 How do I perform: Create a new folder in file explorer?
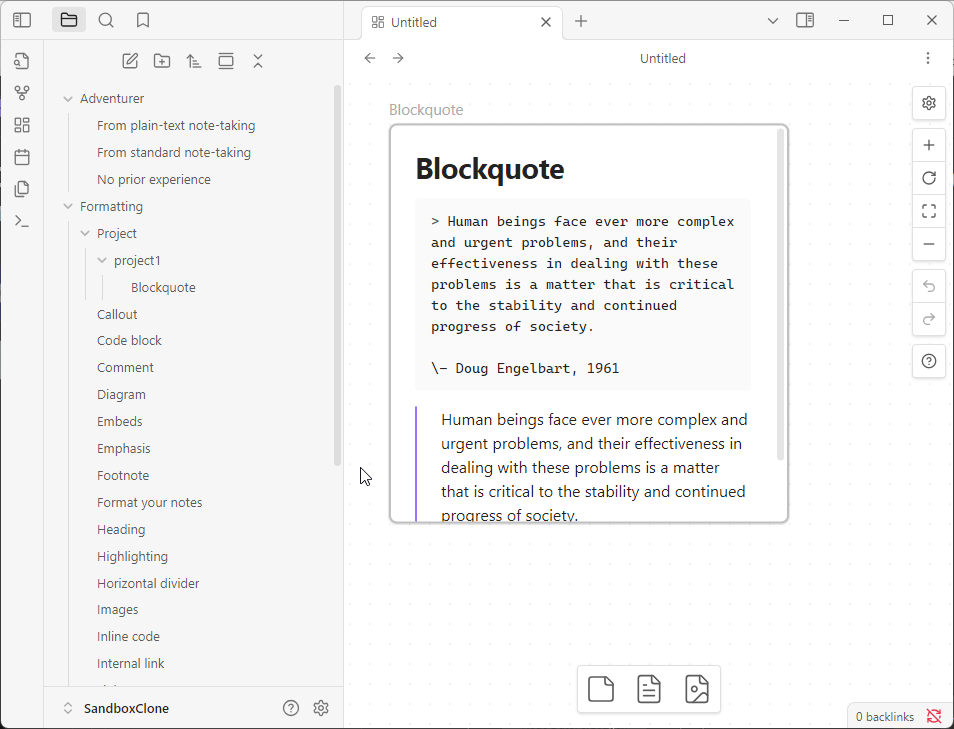(x=162, y=61)
